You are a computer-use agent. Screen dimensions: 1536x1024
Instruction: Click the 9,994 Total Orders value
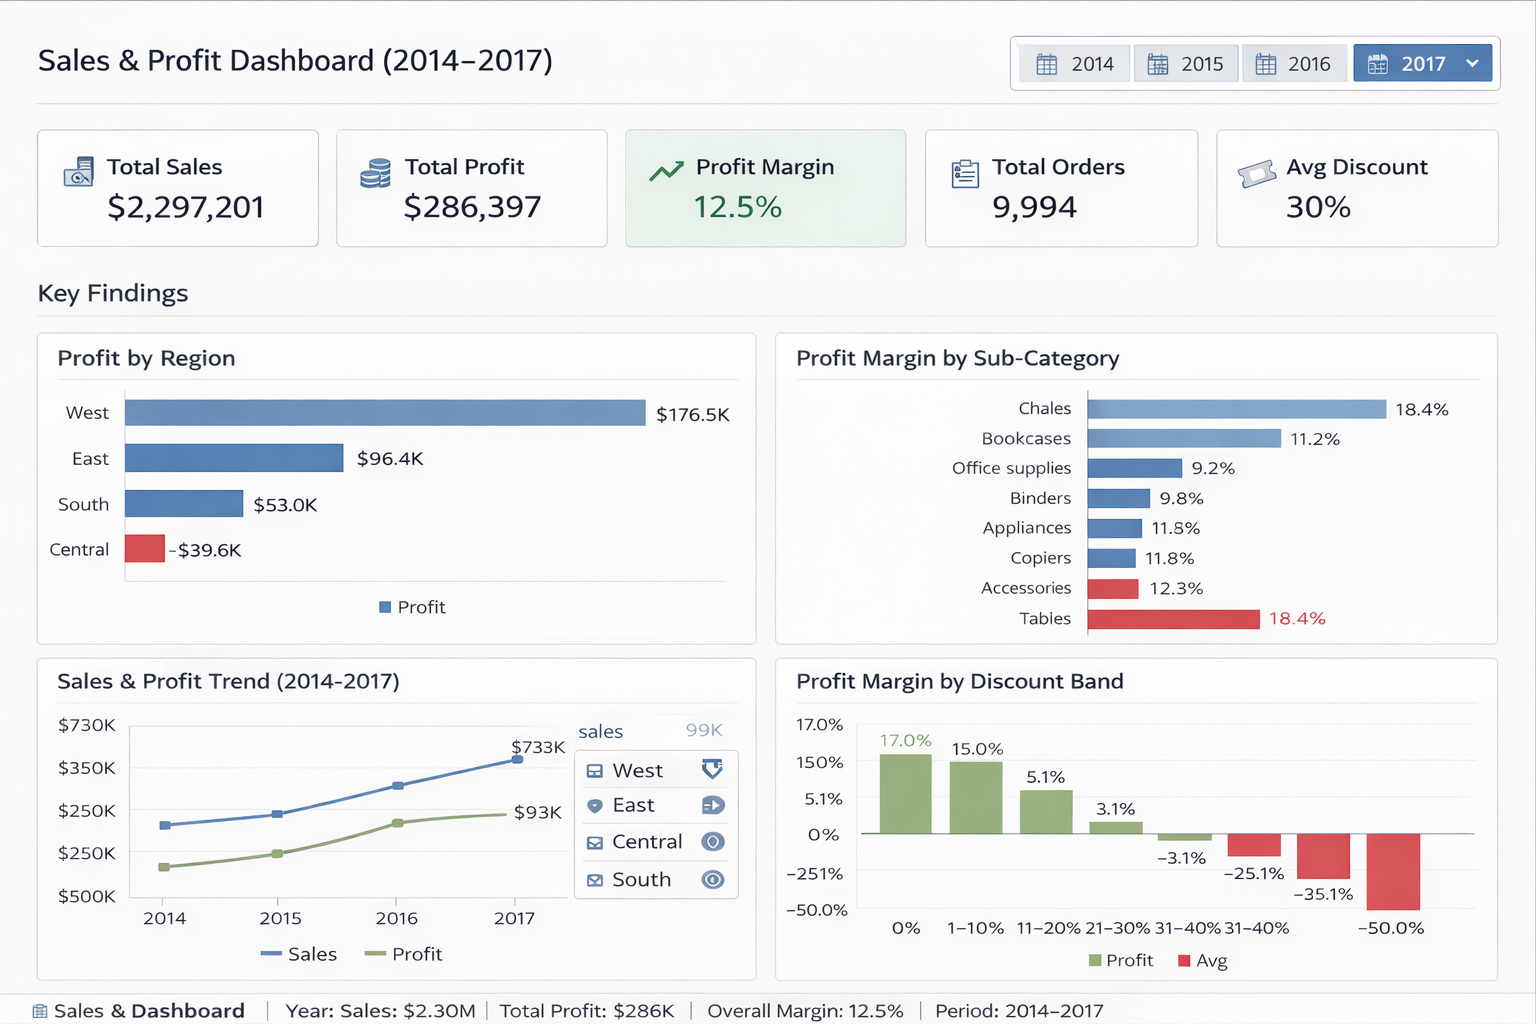[x=1035, y=208]
